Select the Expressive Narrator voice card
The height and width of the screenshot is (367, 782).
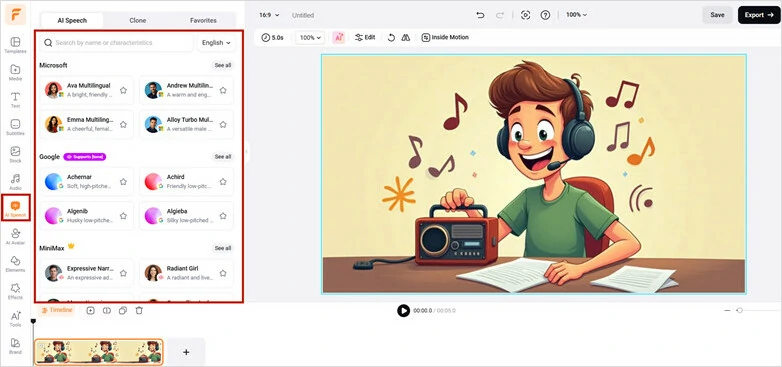point(86,273)
